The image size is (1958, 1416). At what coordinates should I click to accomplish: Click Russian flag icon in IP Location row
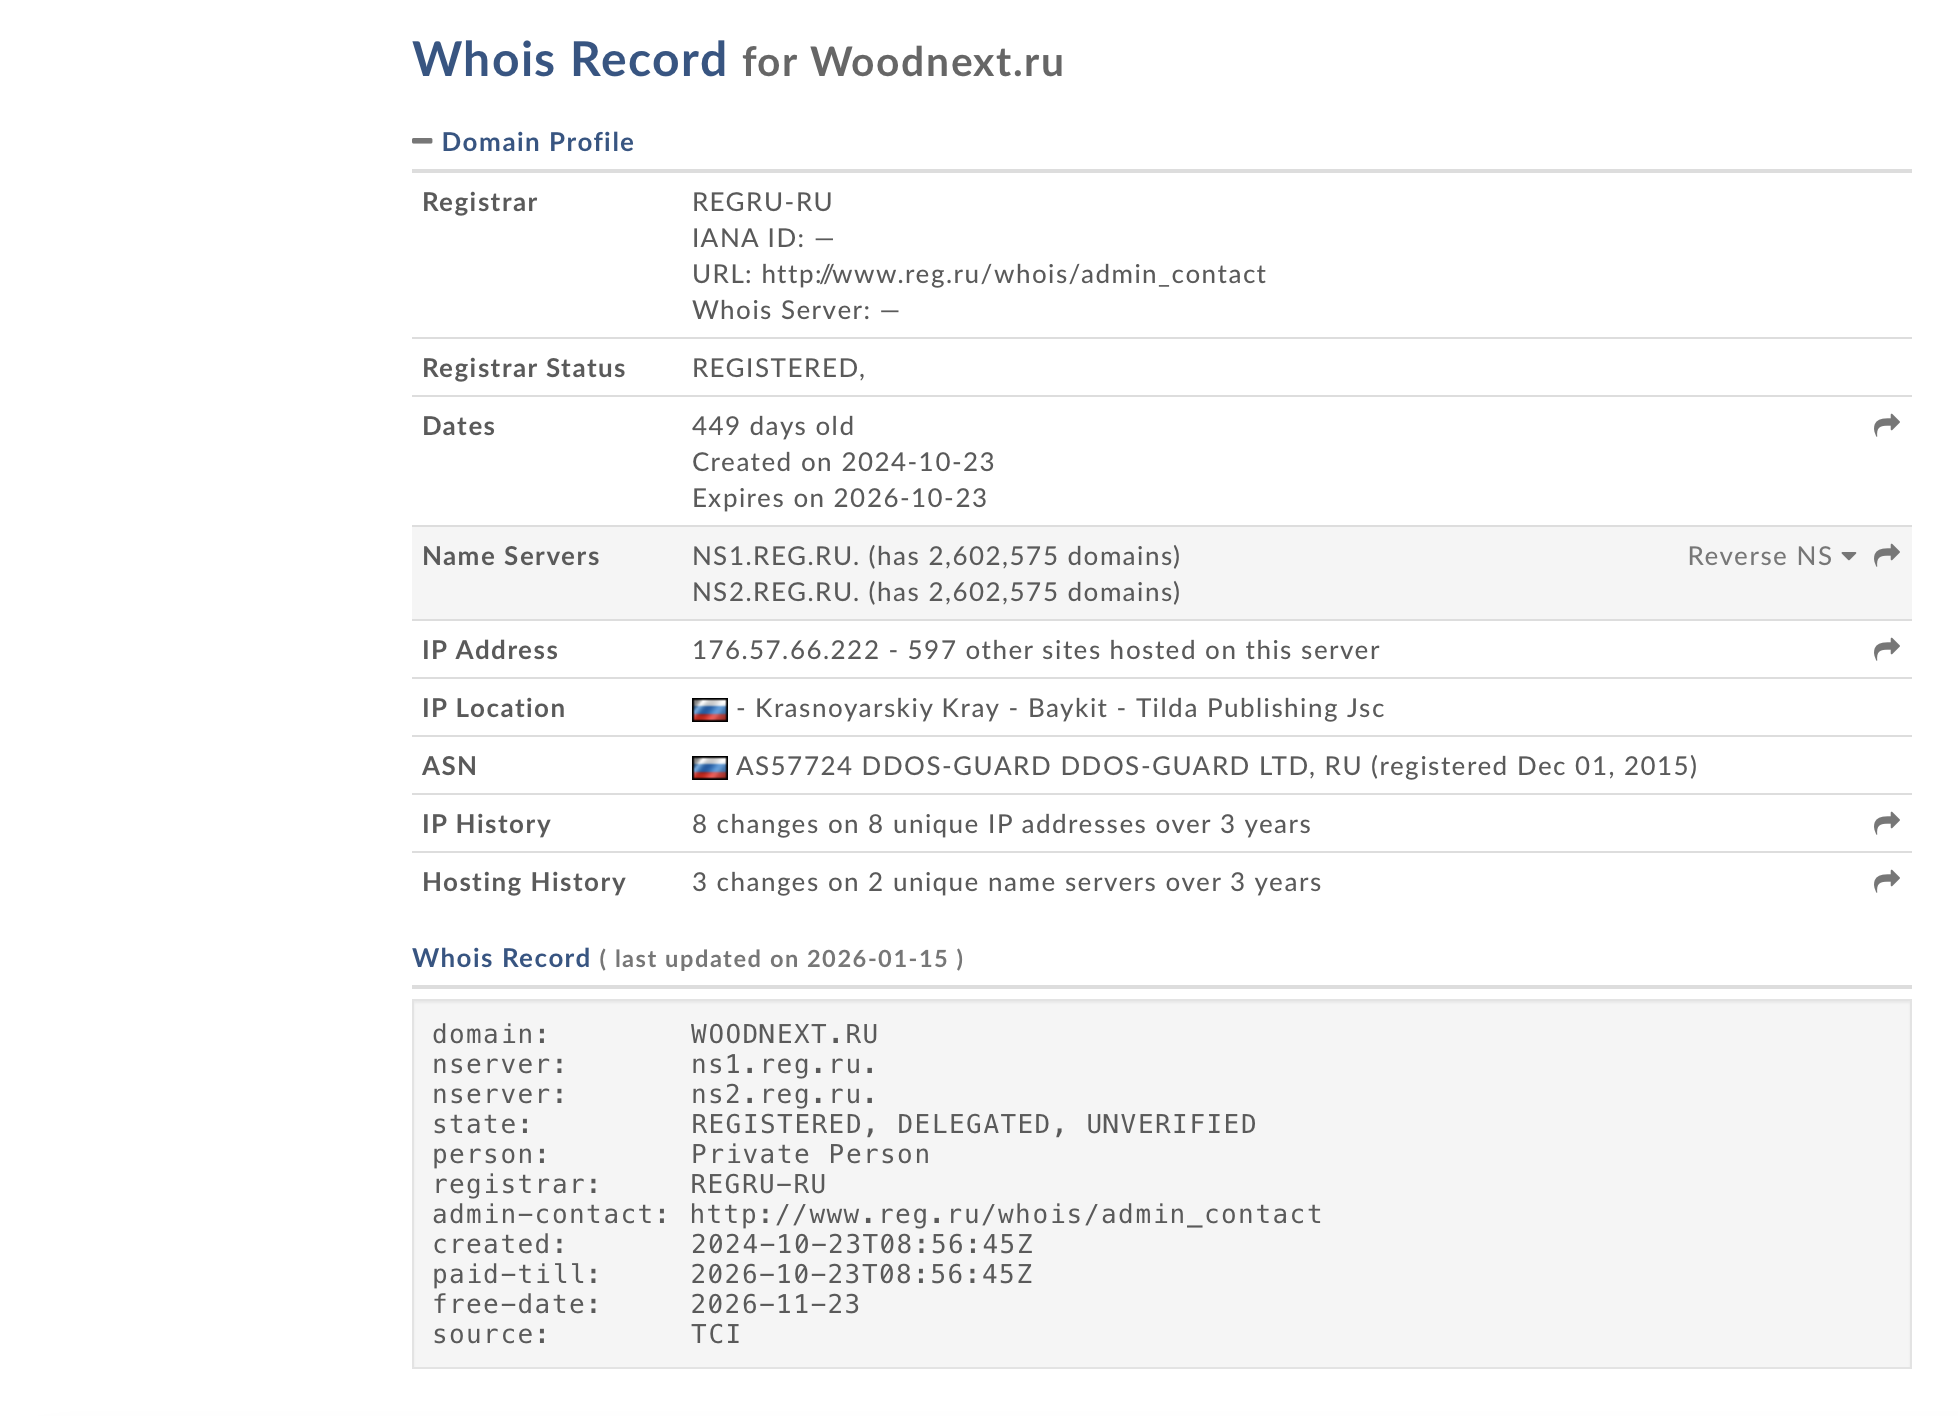(x=709, y=709)
